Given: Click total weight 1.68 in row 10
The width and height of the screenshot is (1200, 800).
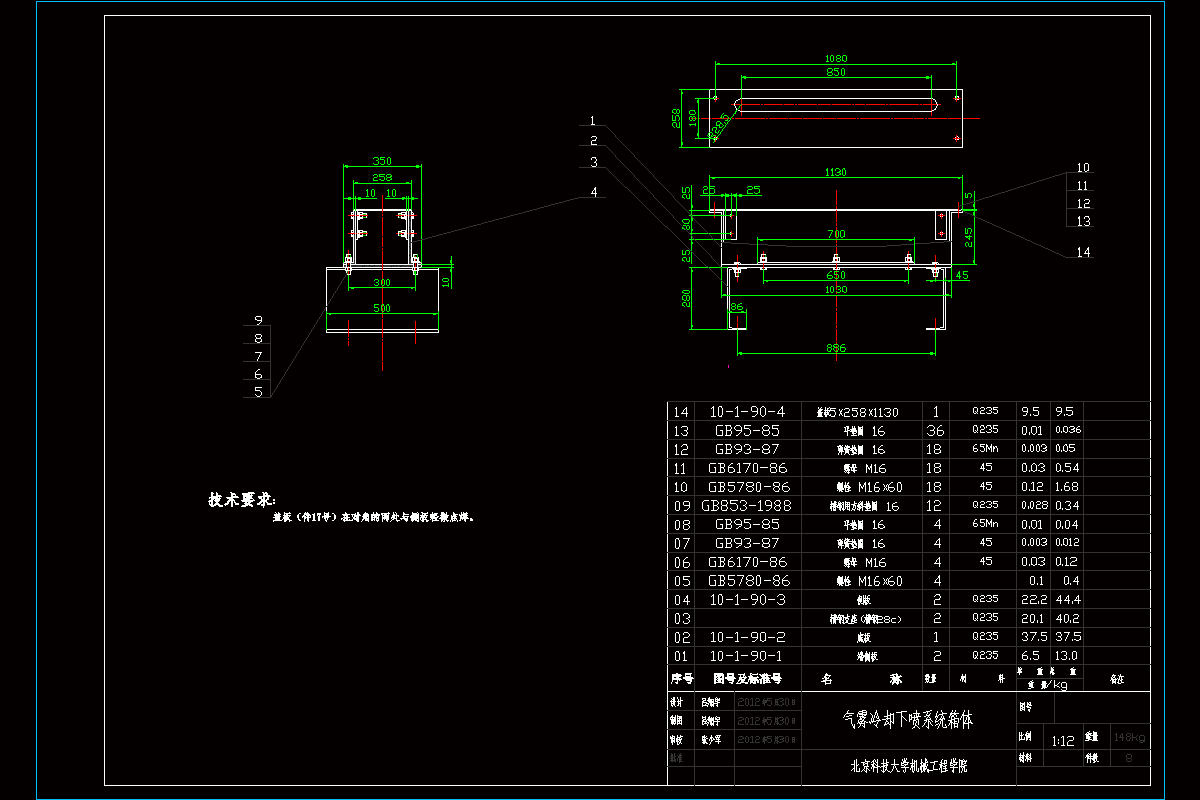Looking at the screenshot, I should 1067,486.
